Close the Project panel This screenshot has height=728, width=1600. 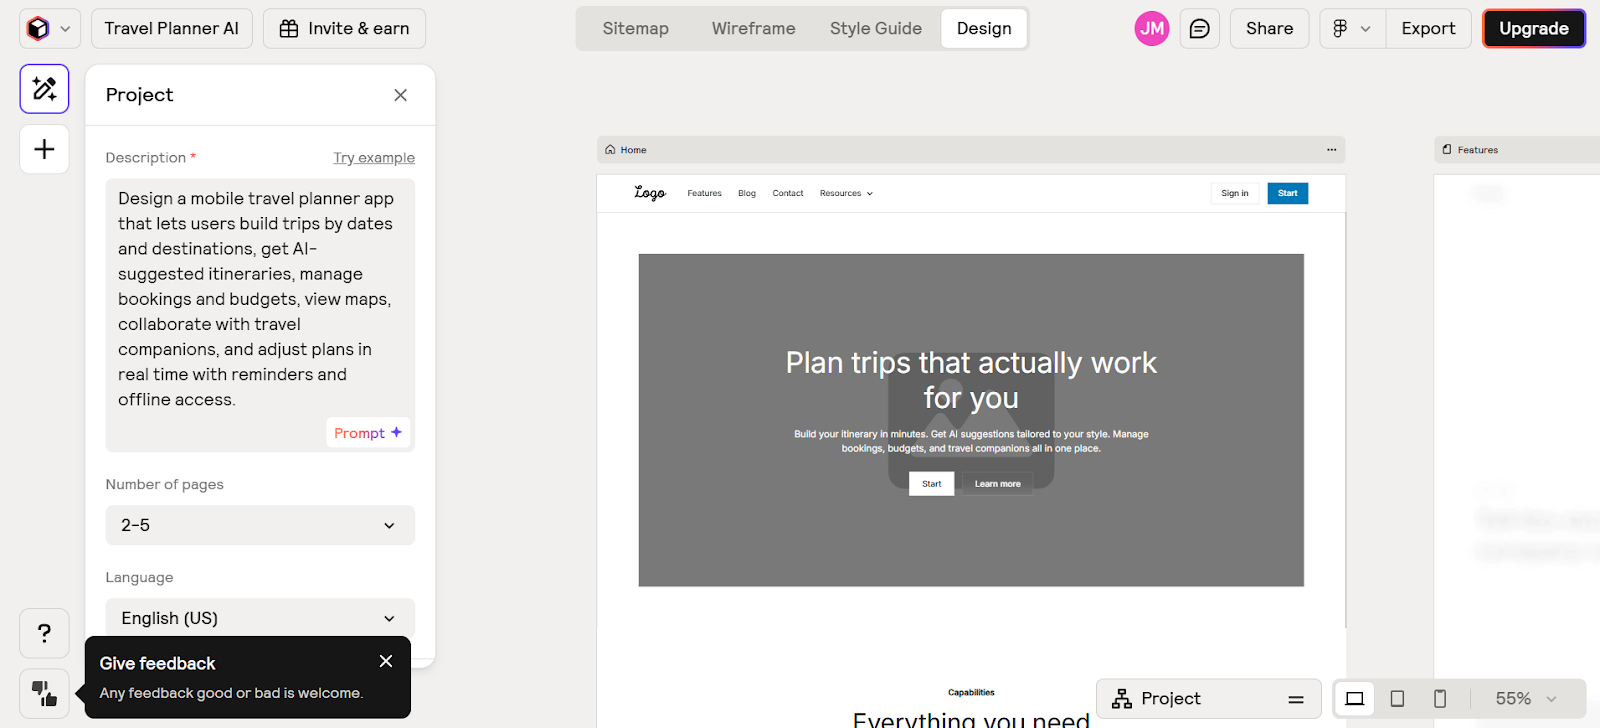click(400, 95)
